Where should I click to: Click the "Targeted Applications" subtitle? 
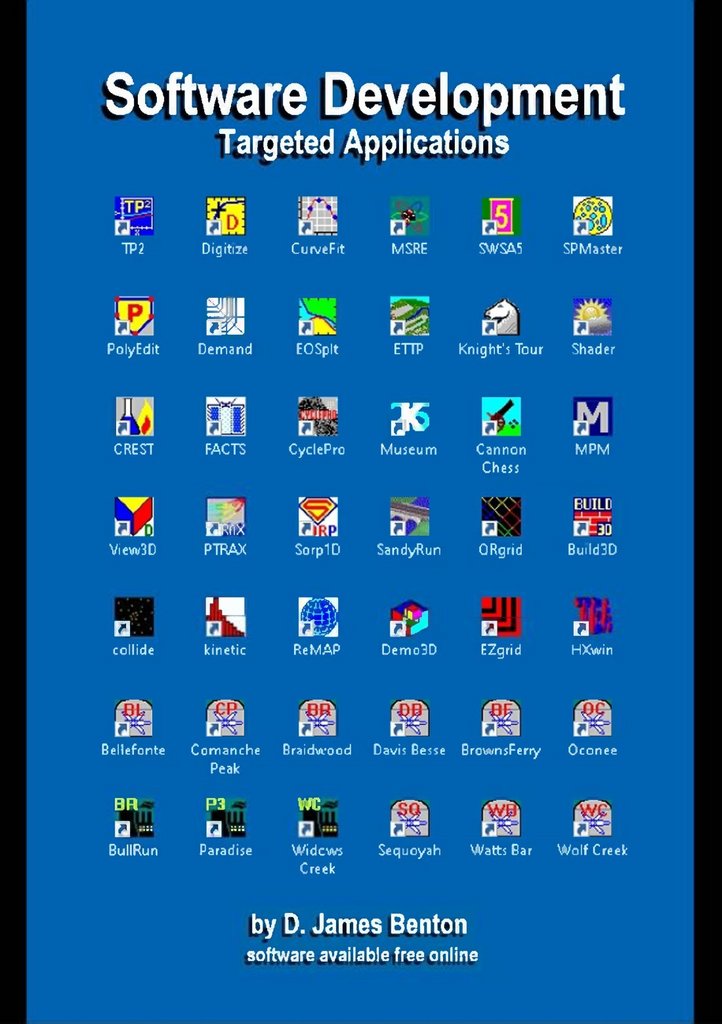[x=363, y=143]
